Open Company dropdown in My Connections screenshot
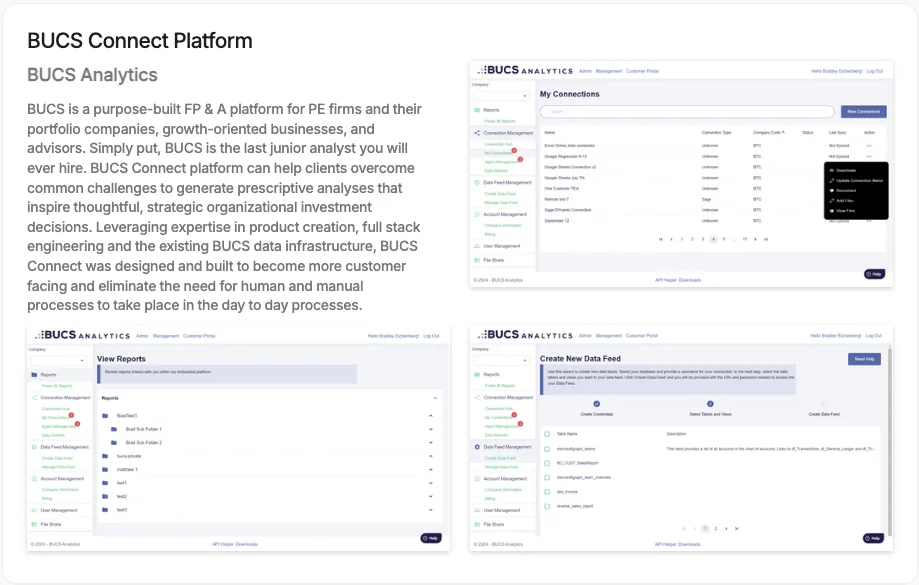The image size is (919, 585). point(501,96)
